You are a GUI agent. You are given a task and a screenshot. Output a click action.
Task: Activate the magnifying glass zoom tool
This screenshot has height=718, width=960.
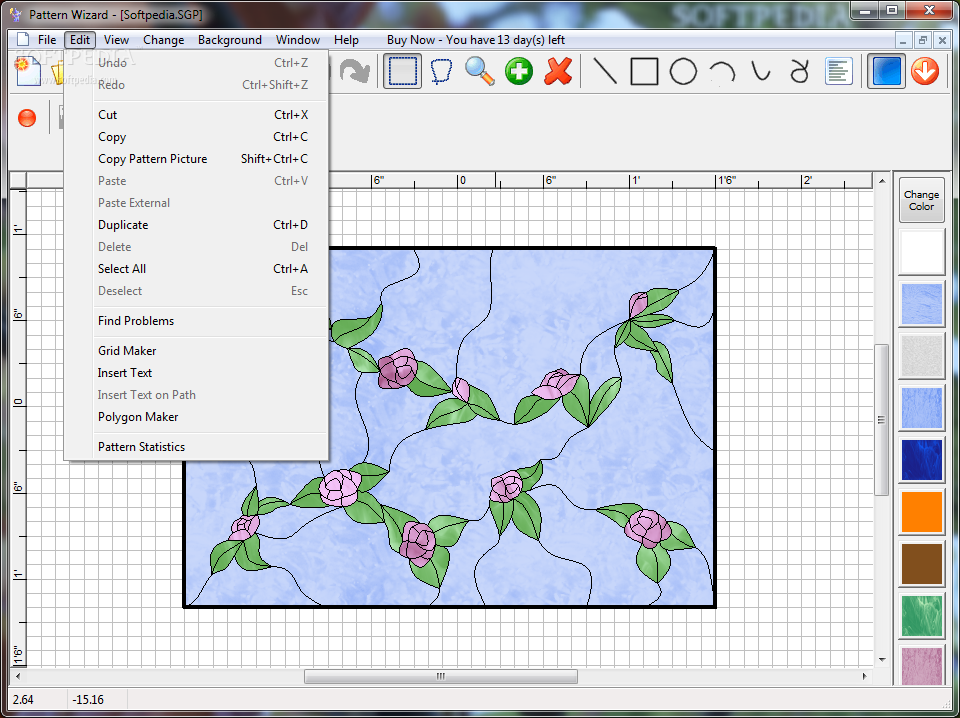point(479,72)
